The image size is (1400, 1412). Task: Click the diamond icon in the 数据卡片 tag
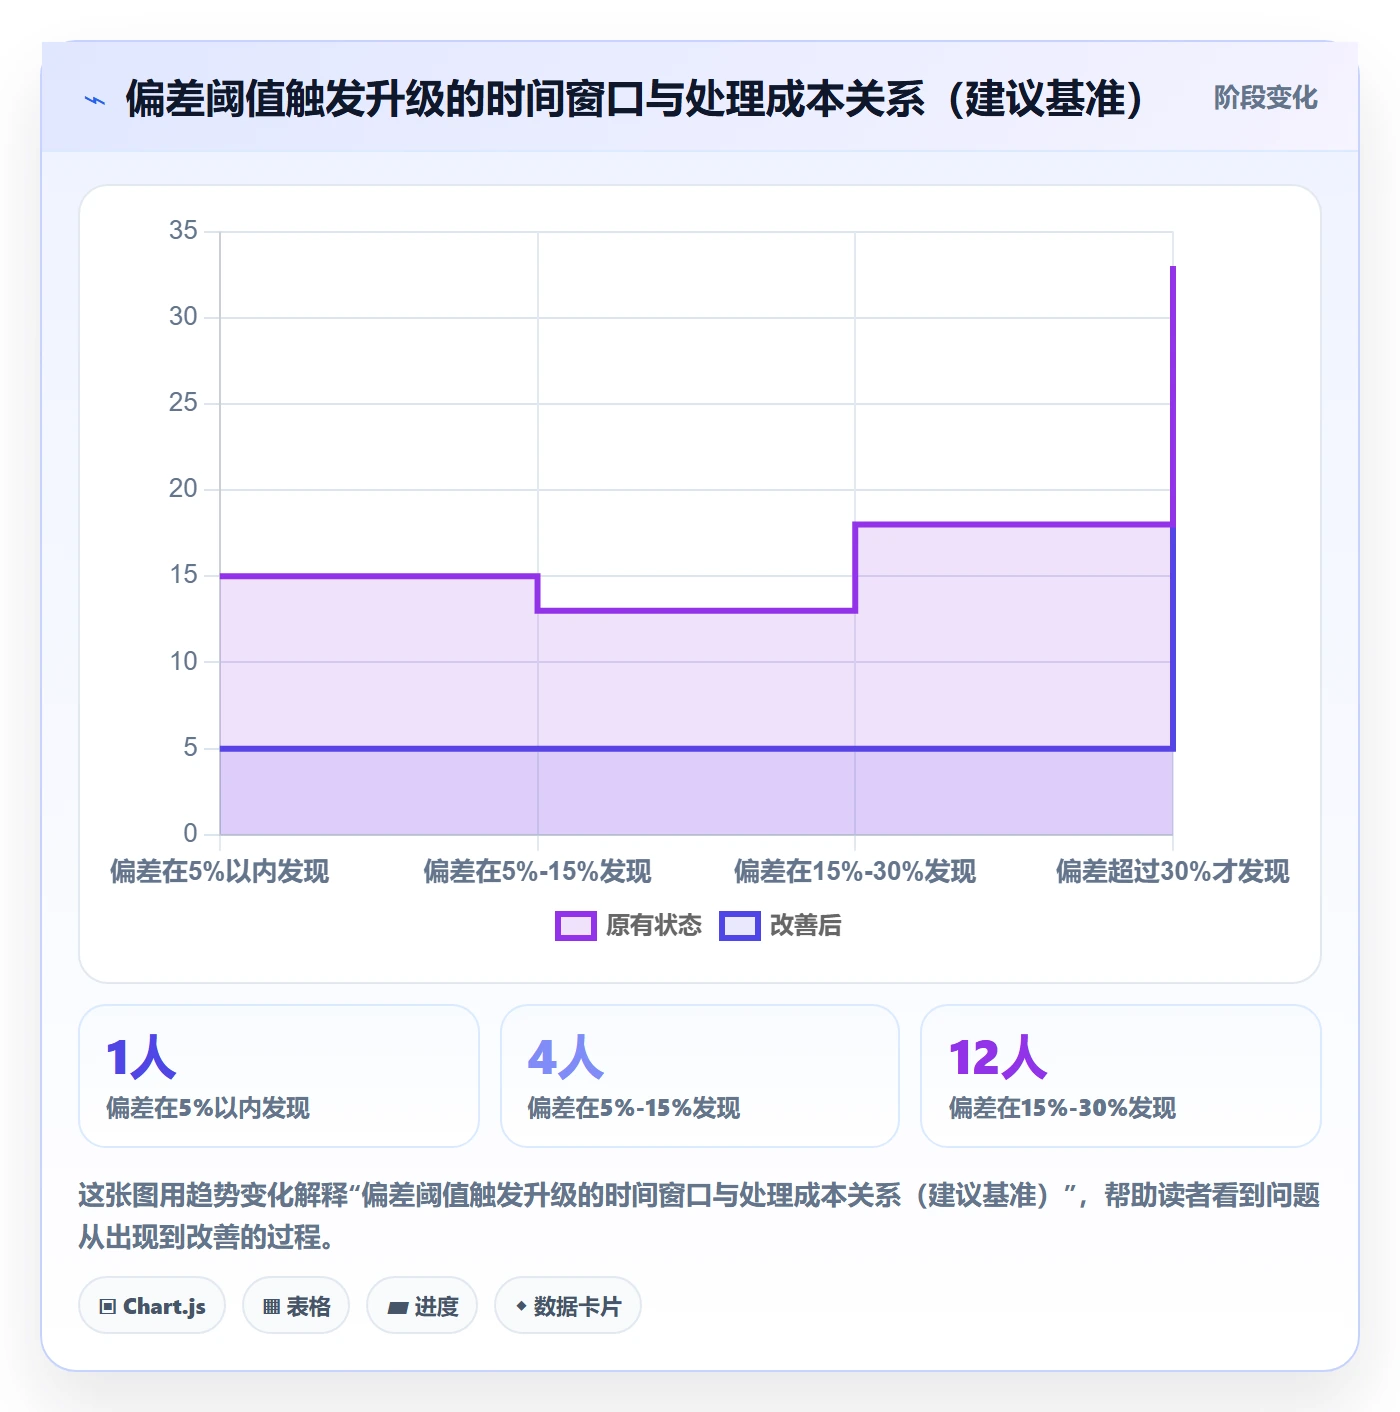[x=521, y=1306]
